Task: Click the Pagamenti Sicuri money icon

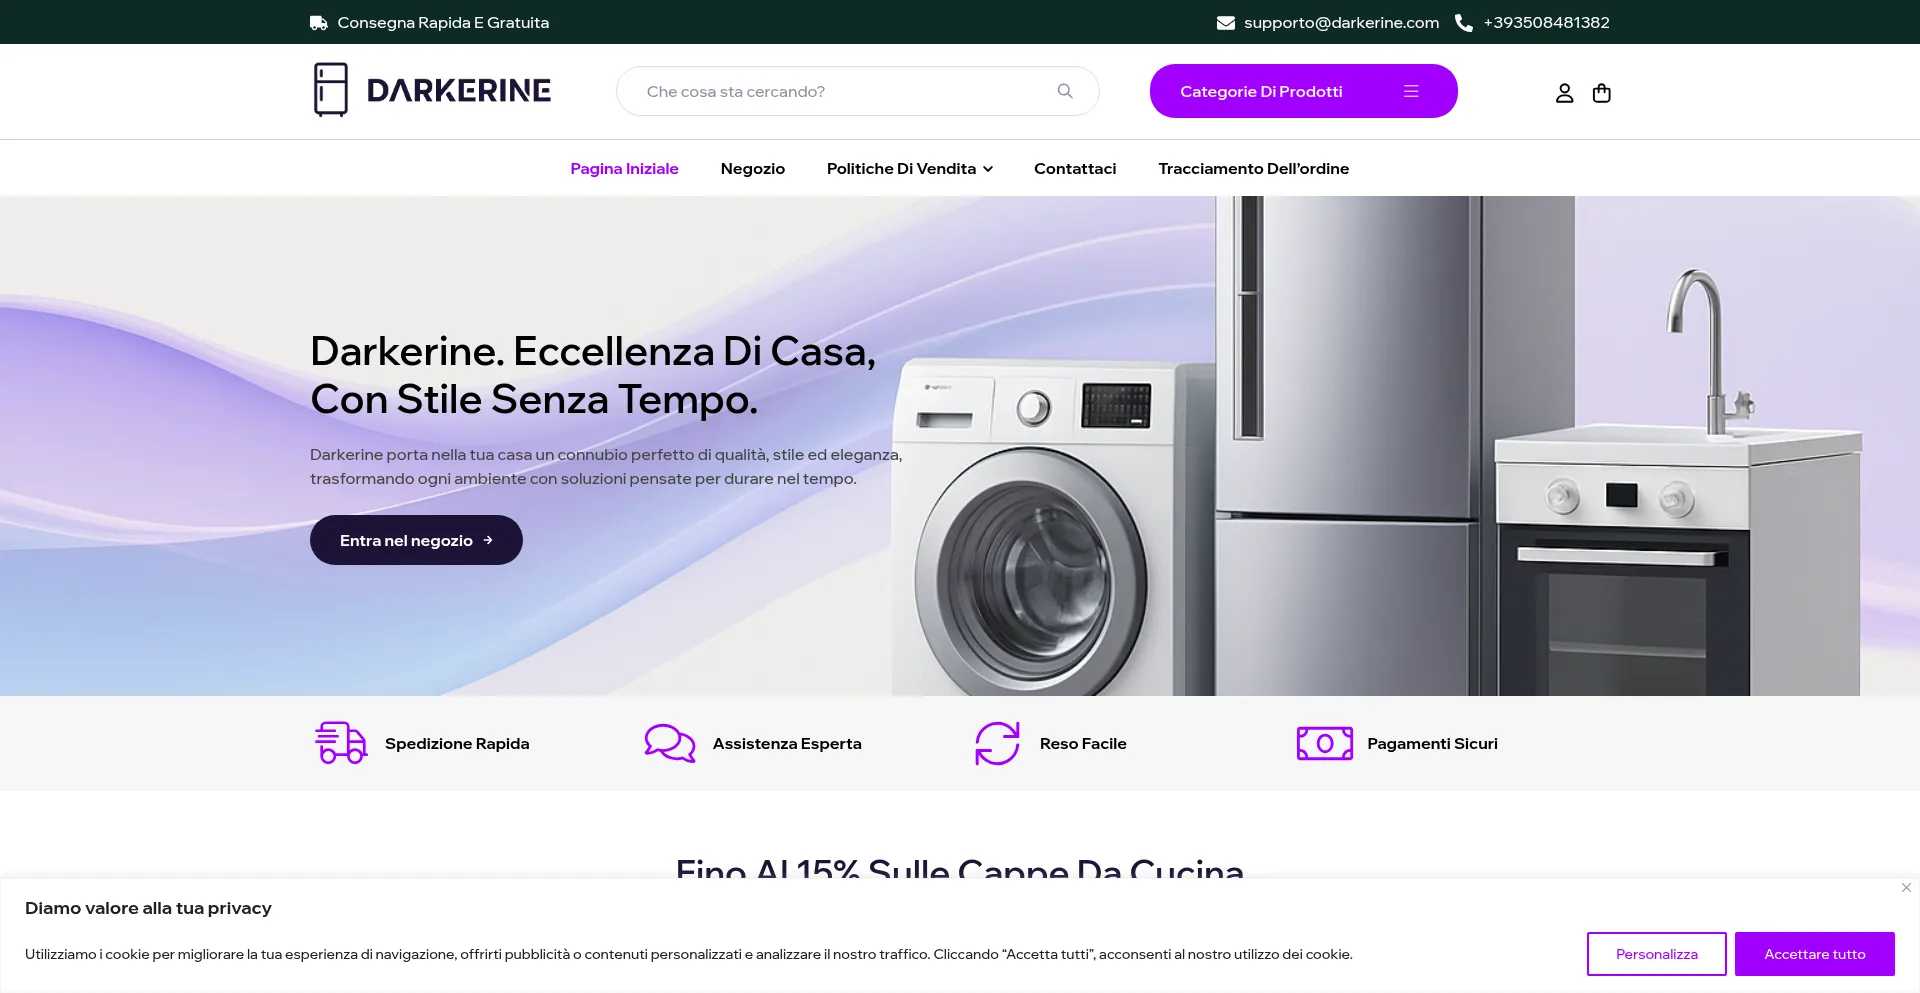Action: click(1324, 743)
